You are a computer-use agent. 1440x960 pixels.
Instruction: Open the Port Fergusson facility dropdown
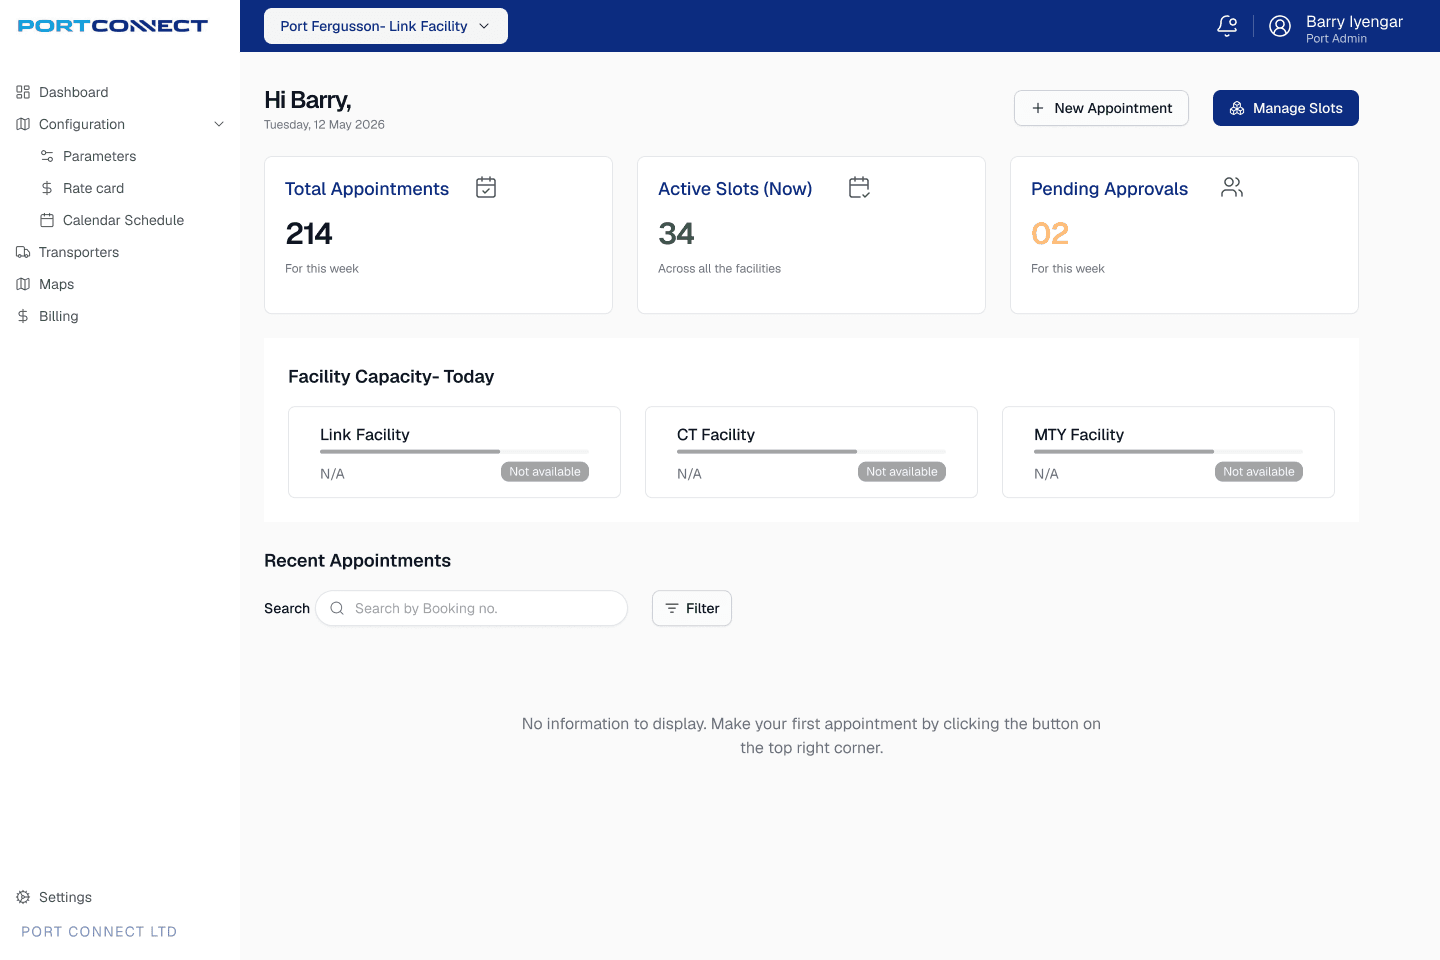point(386,26)
